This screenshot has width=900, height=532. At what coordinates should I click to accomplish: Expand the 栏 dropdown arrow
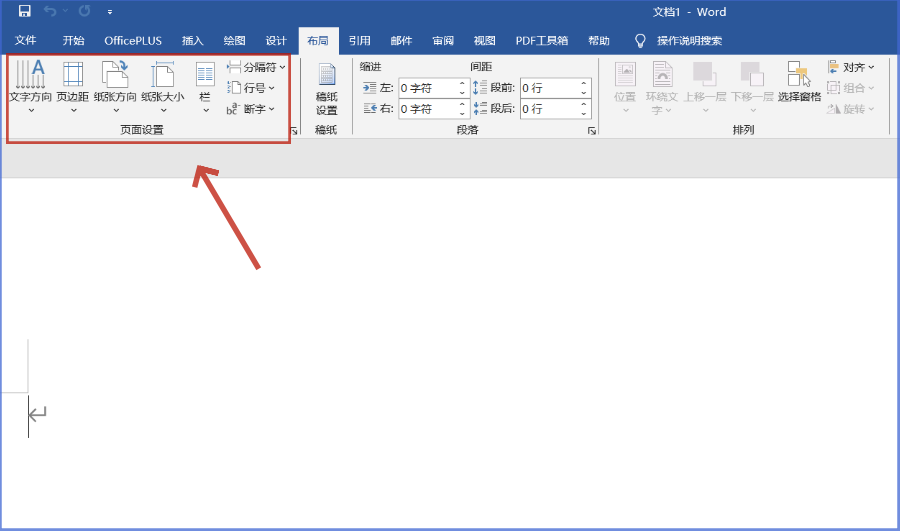(x=205, y=110)
